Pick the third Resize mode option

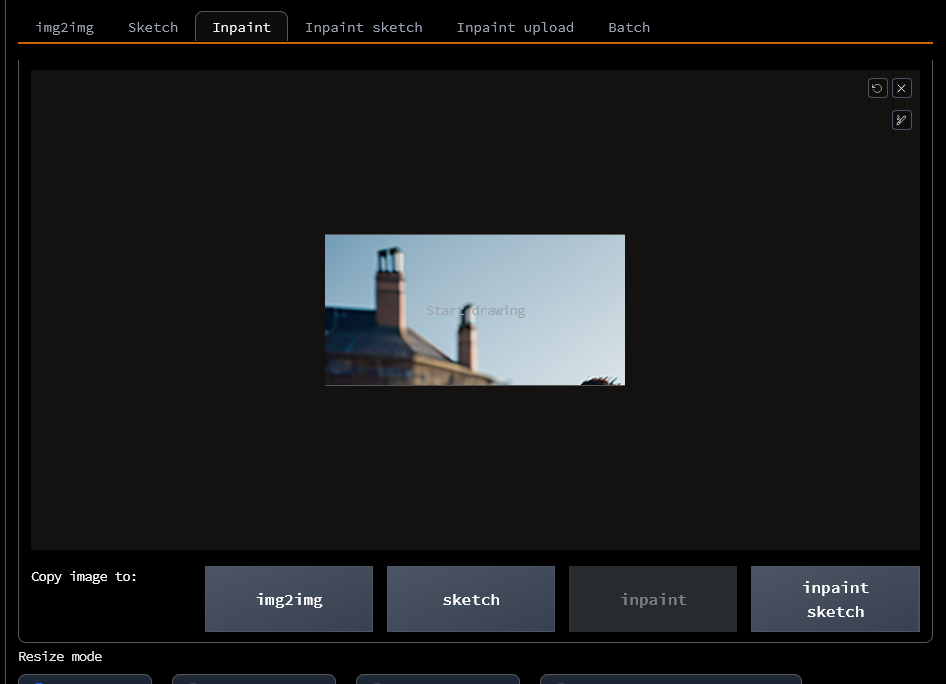(438, 681)
